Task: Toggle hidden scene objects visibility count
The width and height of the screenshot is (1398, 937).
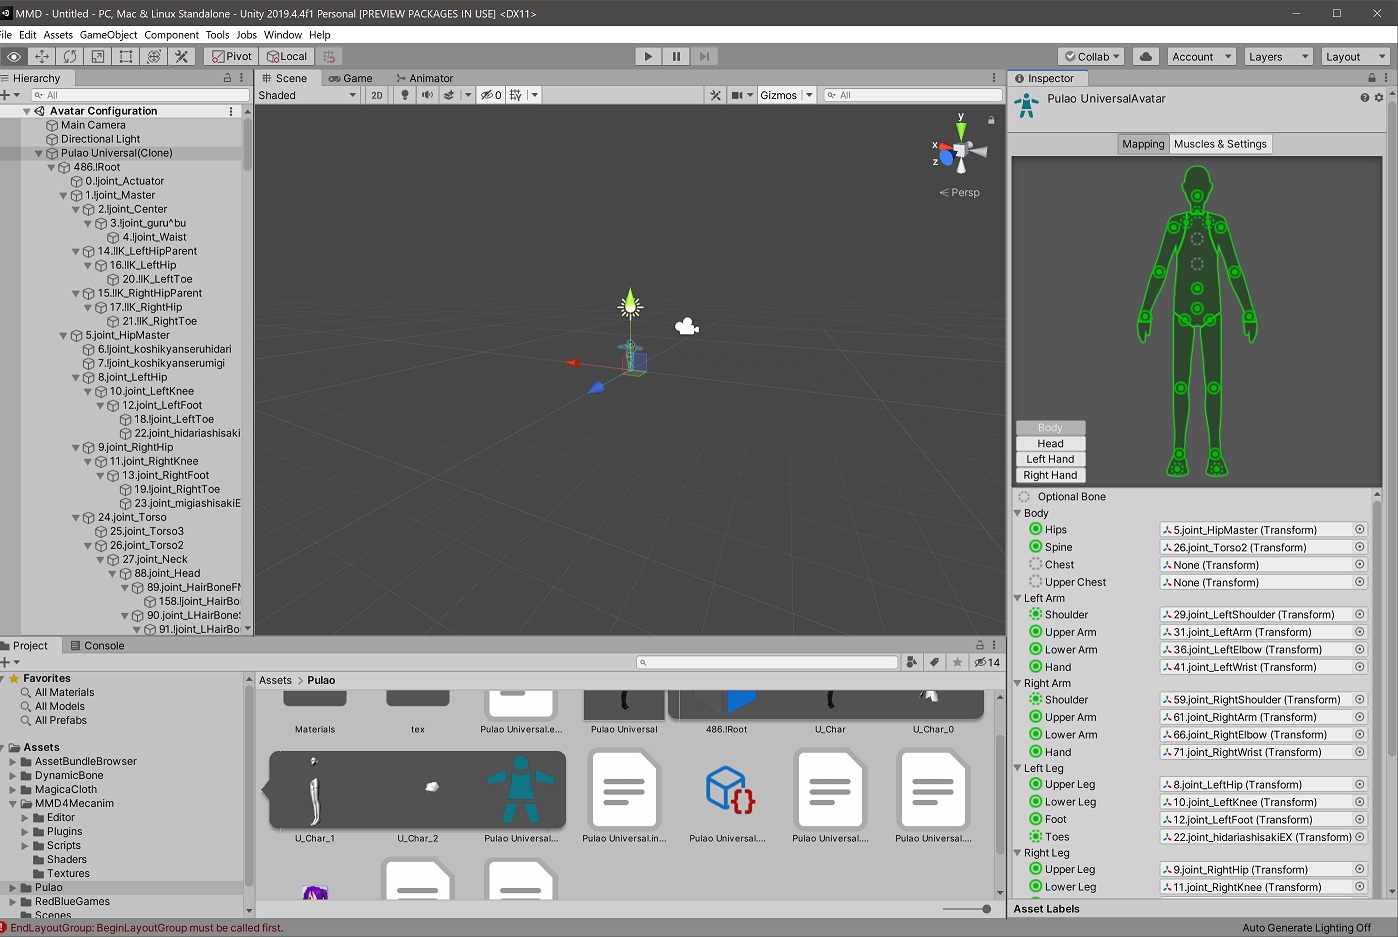Action: 490,95
